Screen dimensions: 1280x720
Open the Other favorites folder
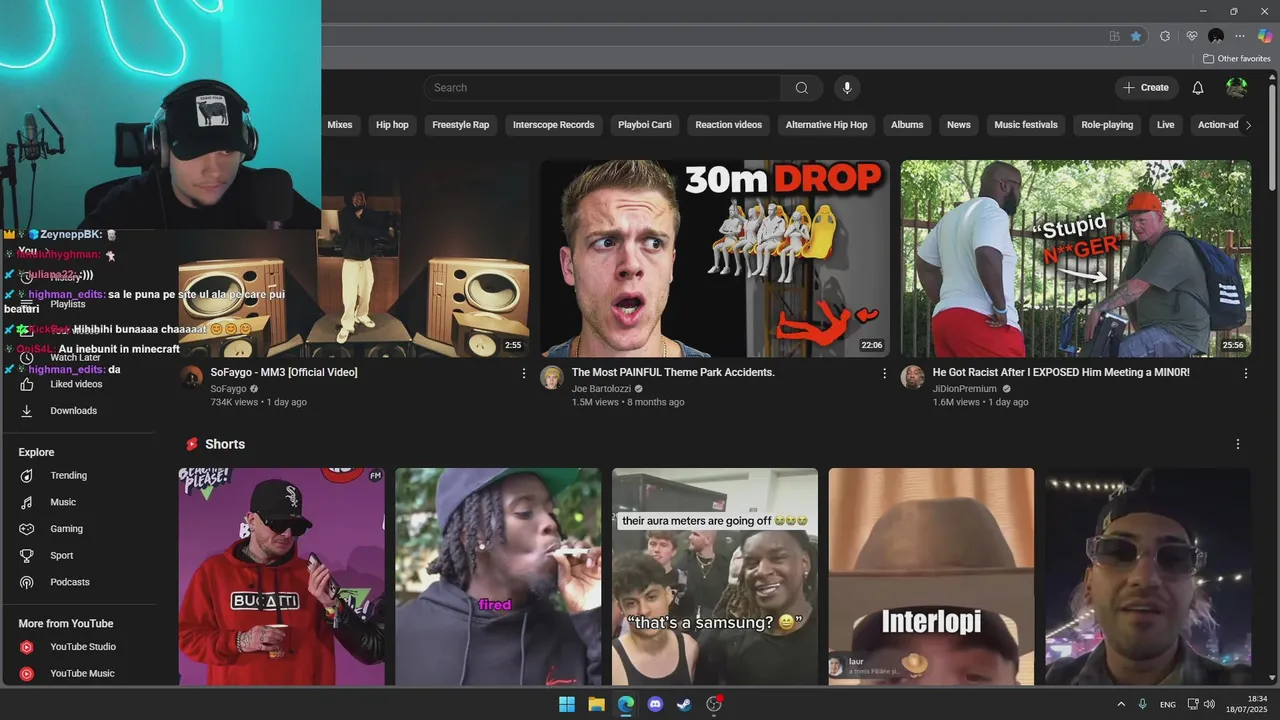pyautogui.click(x=1236, y=59)
